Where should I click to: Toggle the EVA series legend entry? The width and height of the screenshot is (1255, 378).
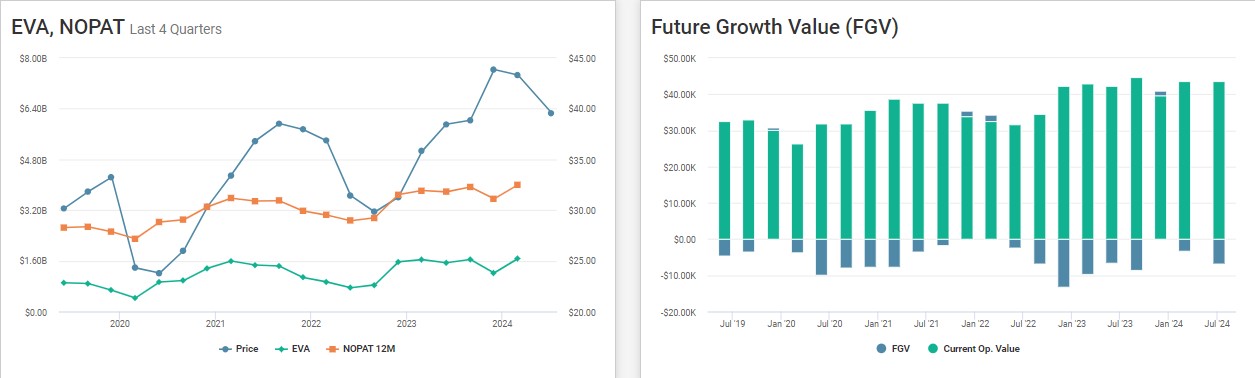click(293, 348)
